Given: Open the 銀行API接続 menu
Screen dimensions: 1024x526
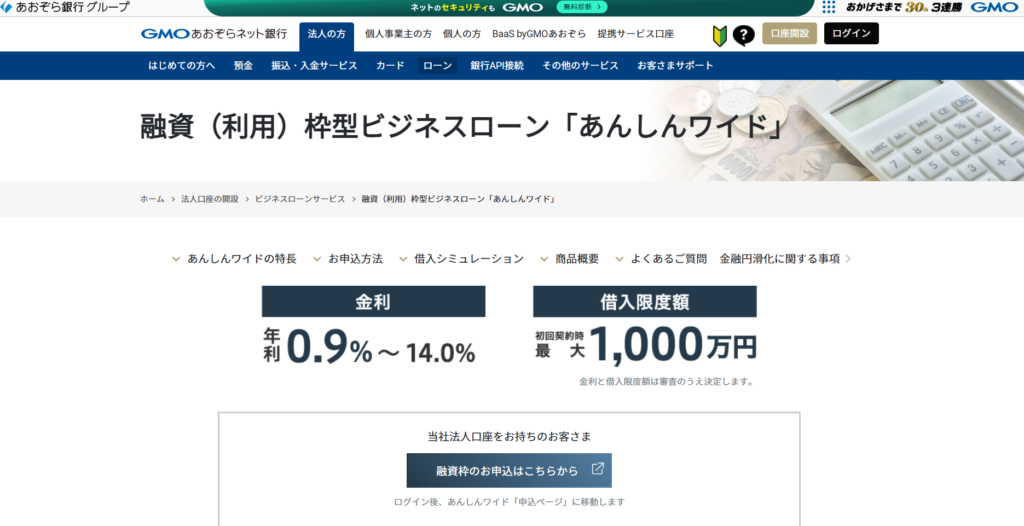Looking at the screenshot, I should click(497, 65).
